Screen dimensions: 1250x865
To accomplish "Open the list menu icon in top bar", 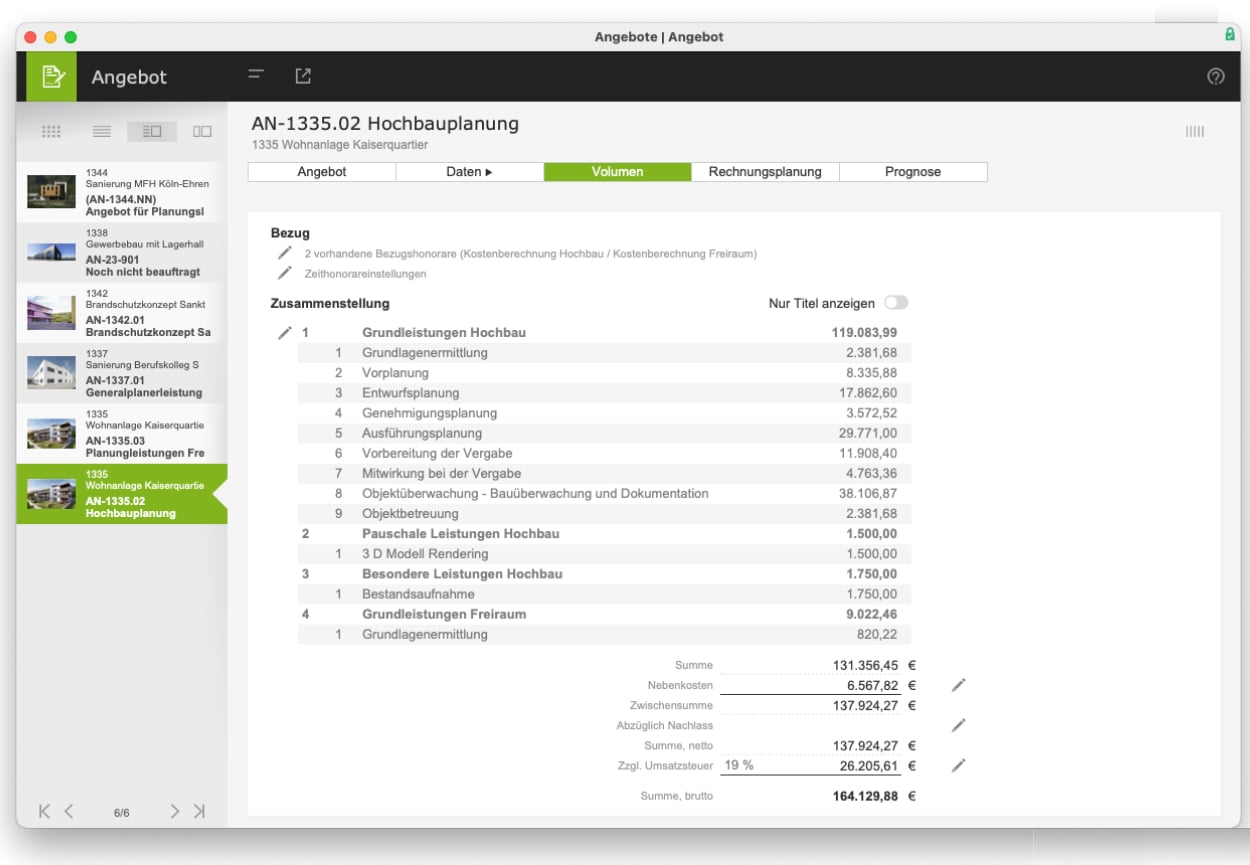I will (256, 75).
